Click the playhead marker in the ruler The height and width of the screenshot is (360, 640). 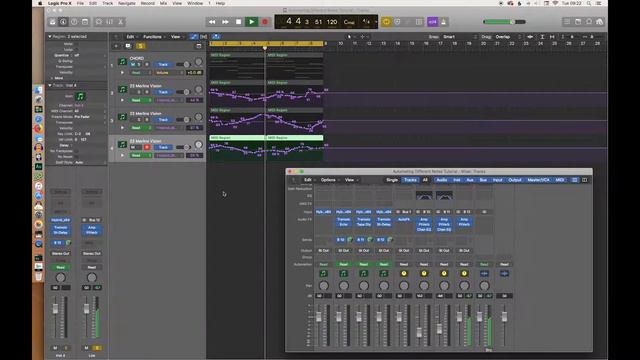click(x=265, y=48)
